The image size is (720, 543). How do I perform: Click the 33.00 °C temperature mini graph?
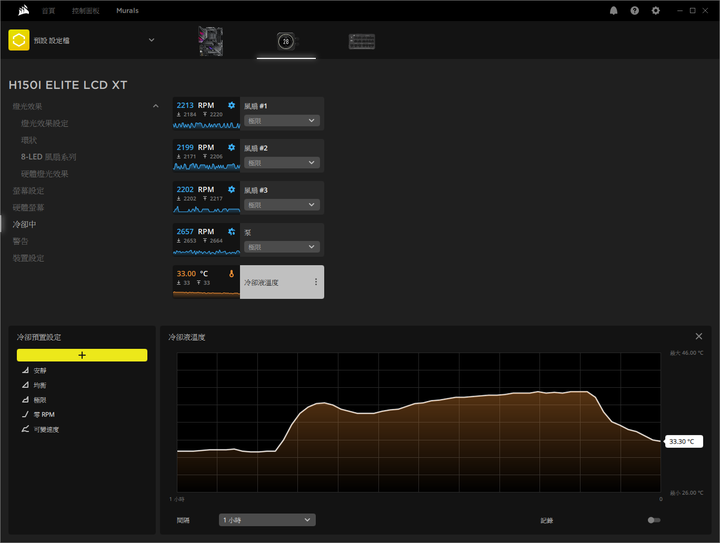coord(206,293)
